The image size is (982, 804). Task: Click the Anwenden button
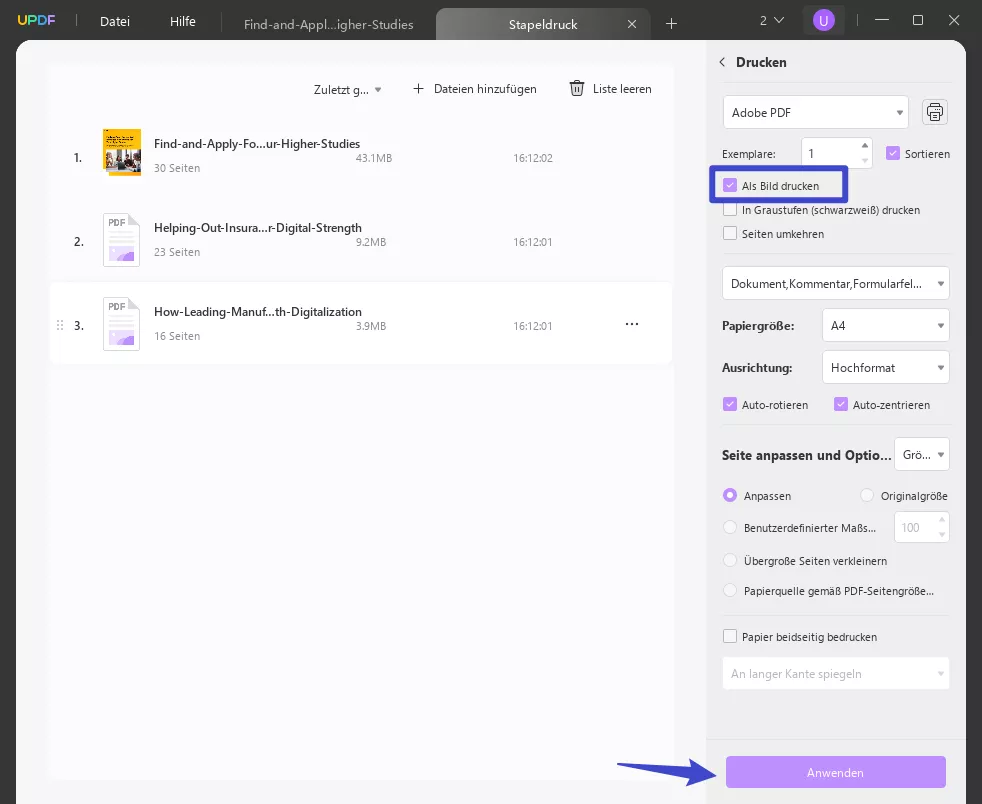tap(835, 772)
